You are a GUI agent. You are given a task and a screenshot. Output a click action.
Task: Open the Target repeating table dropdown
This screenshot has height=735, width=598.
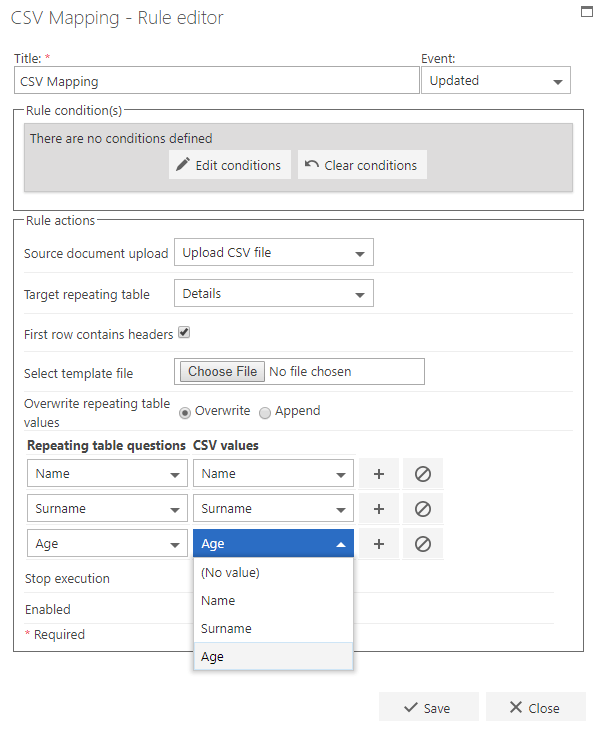[274, 293]
